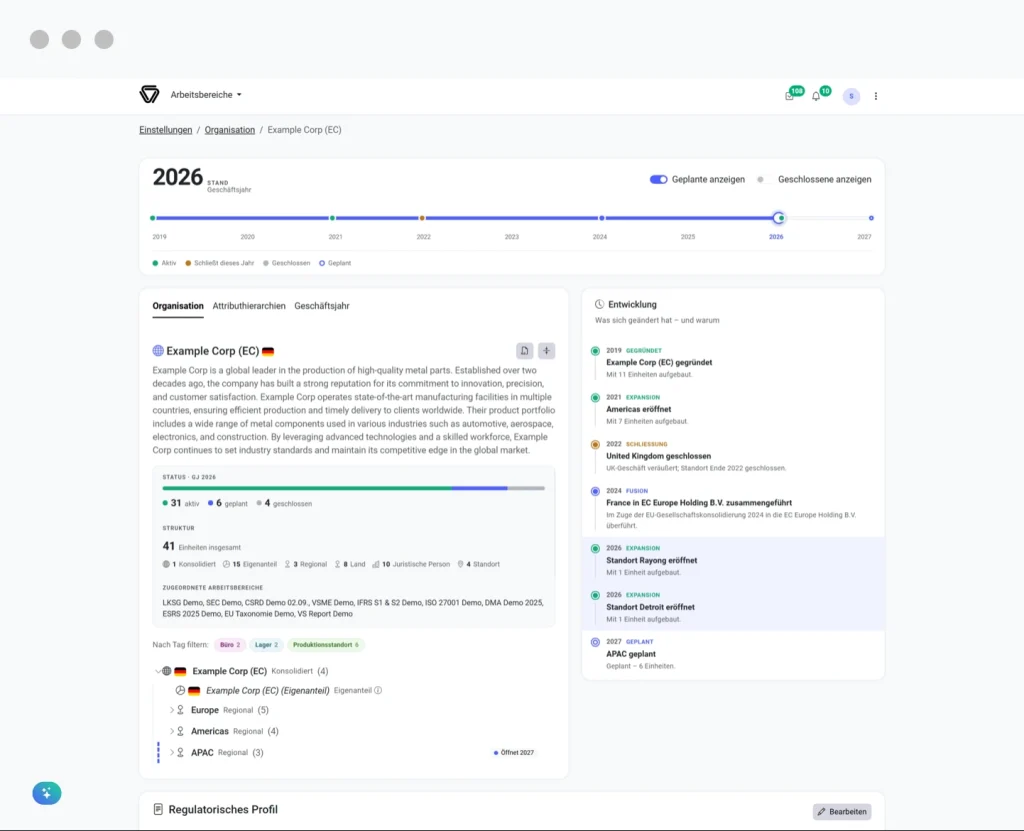Select the 2022 orange timeline marker

[422, 218]
